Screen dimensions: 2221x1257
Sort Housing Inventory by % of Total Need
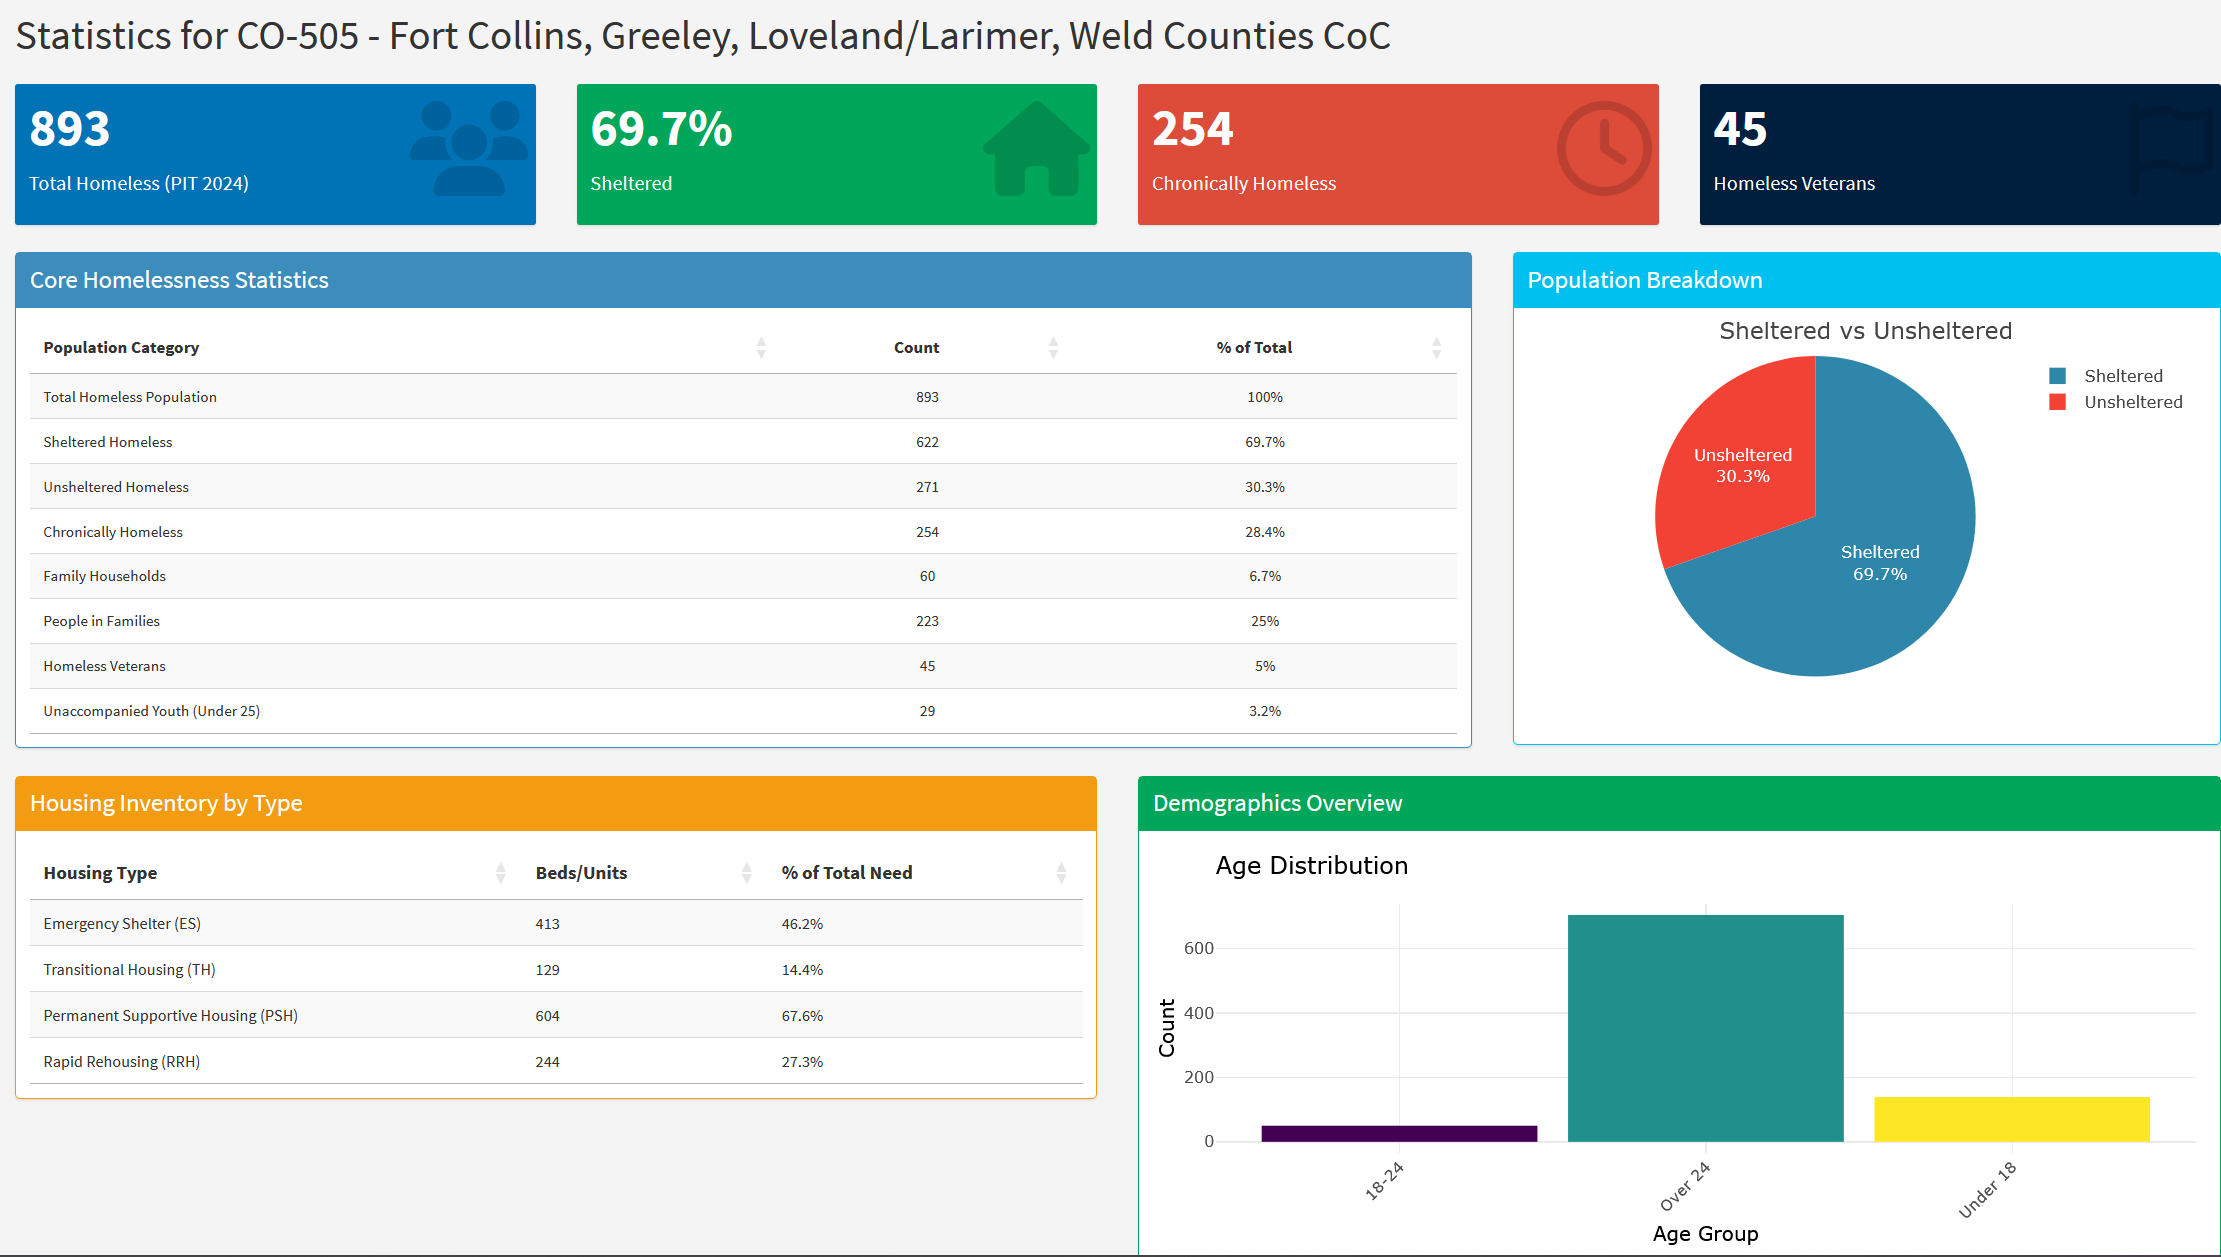pos(1061,873)
